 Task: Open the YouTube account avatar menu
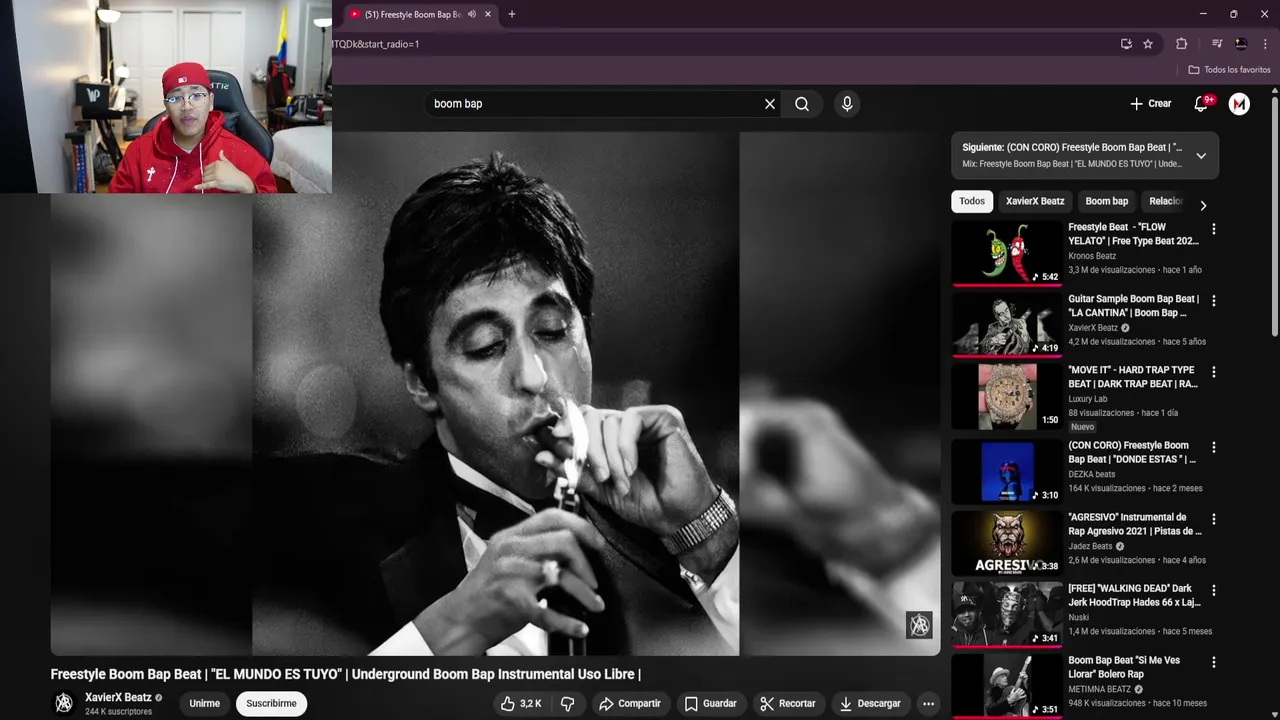pos(1239,104)
